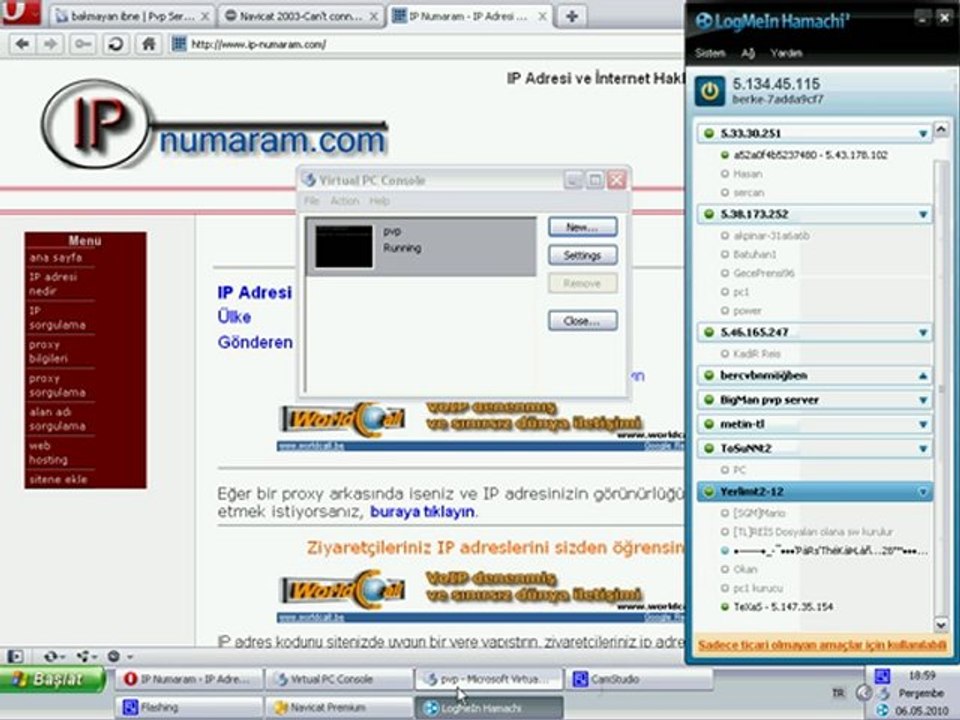This screenshot has height=720, width=960.
Task: Reload the page with refresh icon
Action: coord(116,44)
